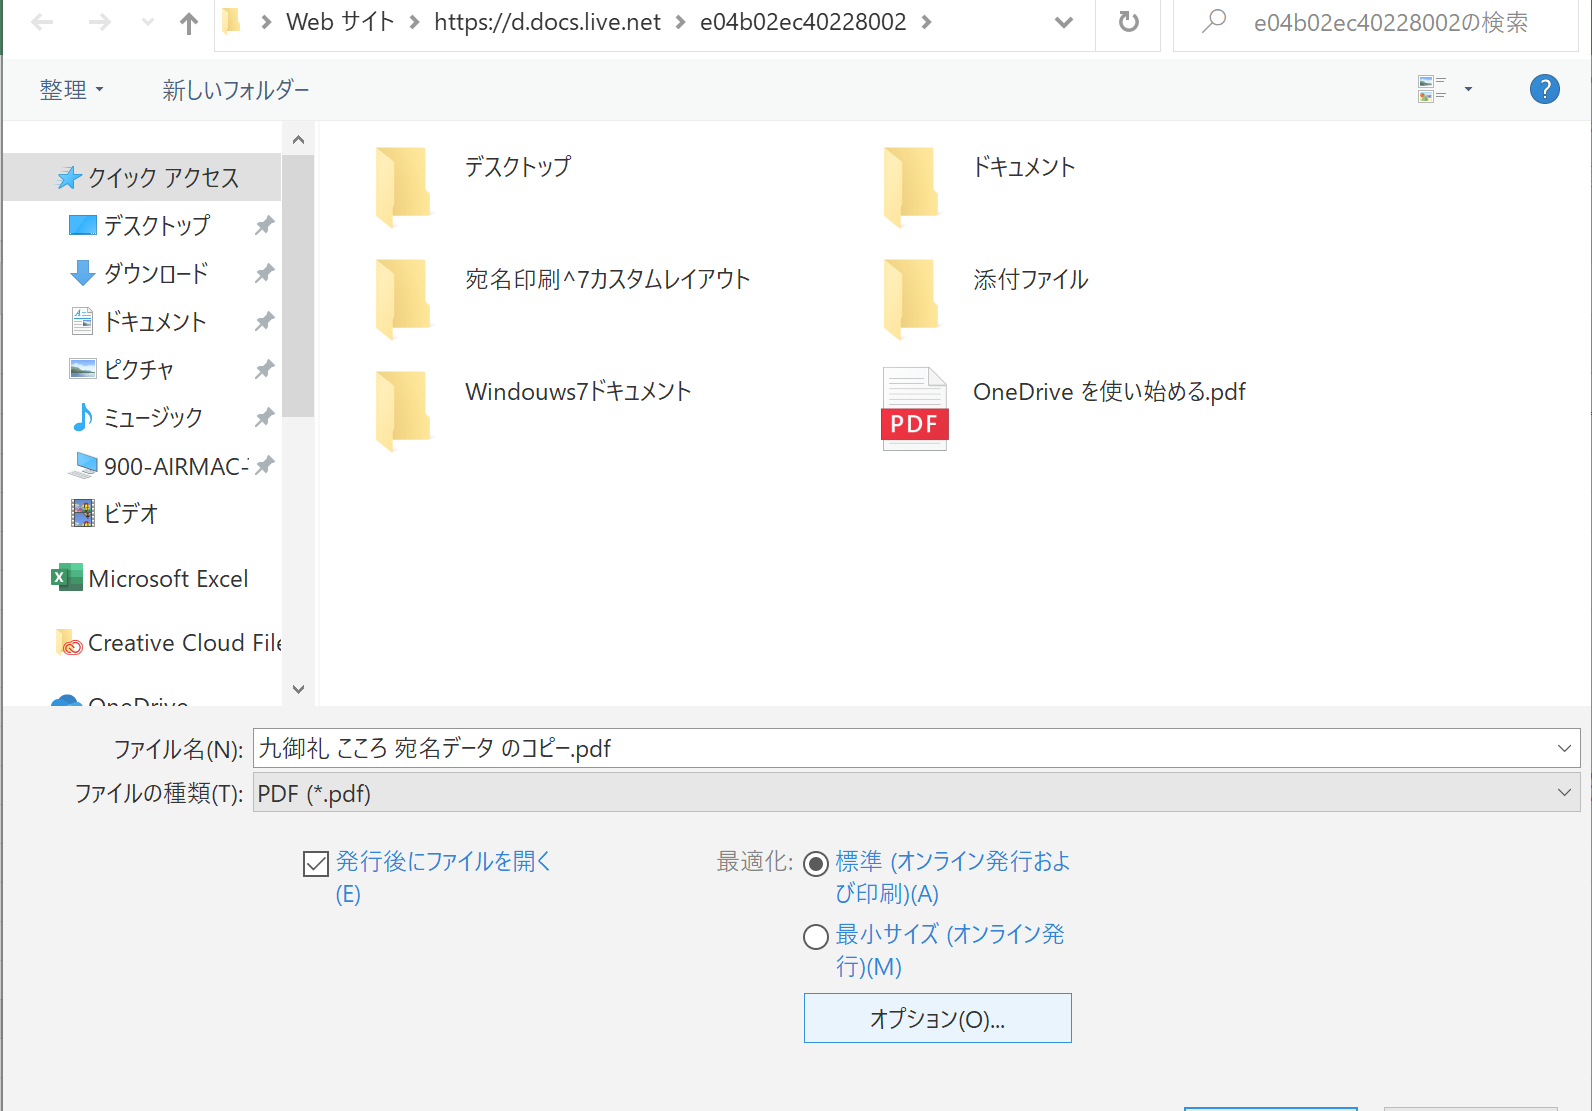Select the 最小サイズ optimization radio button
Image resolution: width=1592 pixels, height=1111 pixels.
pos(816,937)
